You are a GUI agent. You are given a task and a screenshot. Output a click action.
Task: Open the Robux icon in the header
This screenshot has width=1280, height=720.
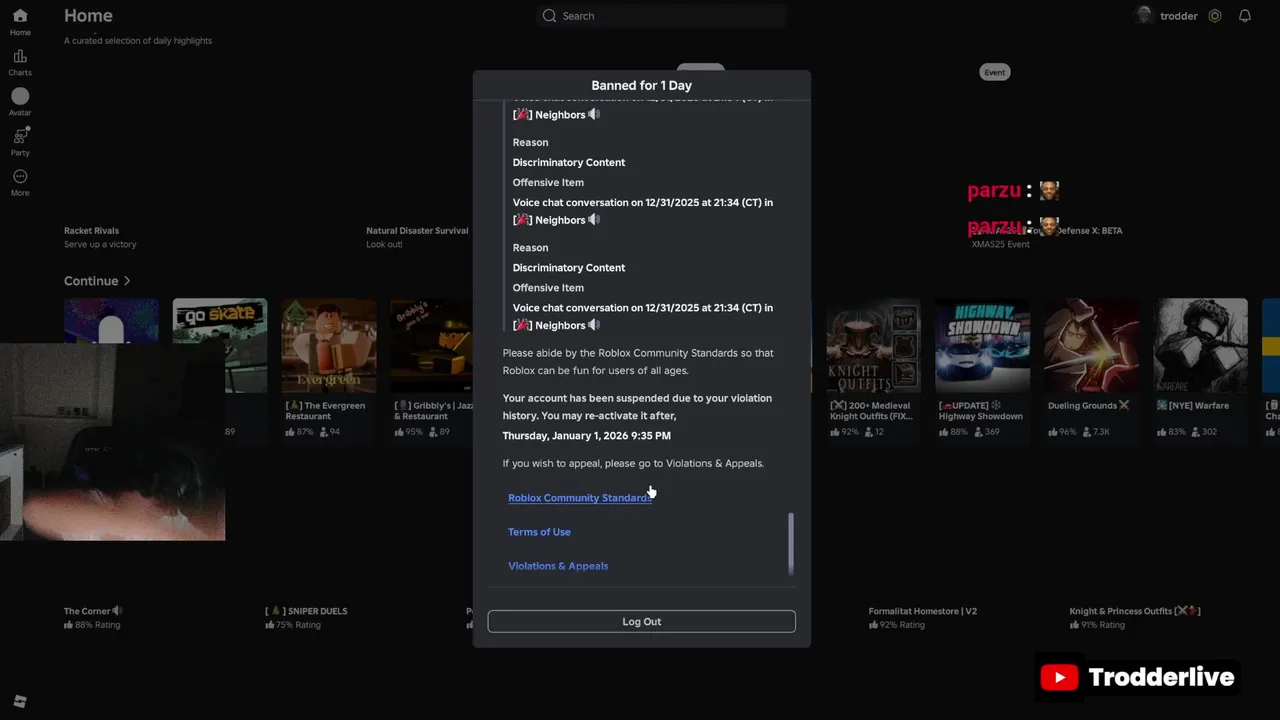[x=1215, y=16]
